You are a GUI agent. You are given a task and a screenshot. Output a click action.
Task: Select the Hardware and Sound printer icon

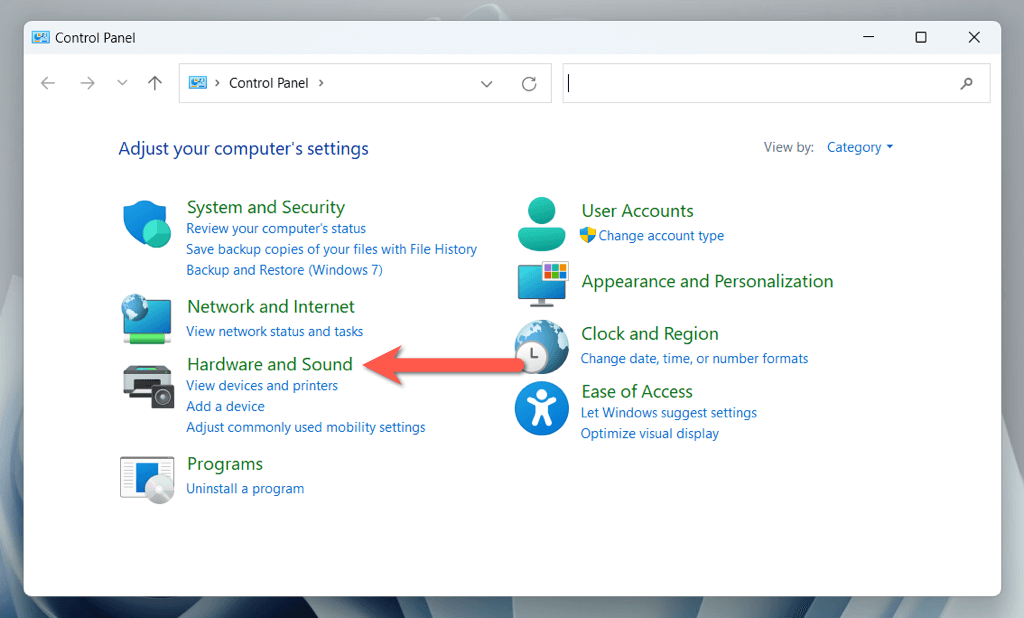[147, 383]
